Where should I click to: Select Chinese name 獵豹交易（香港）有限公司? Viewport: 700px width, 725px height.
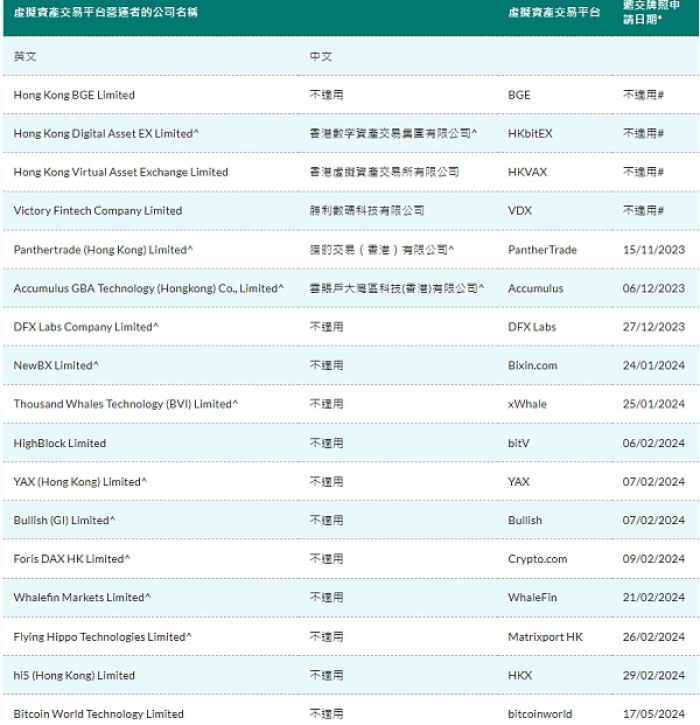coord(382,250)
